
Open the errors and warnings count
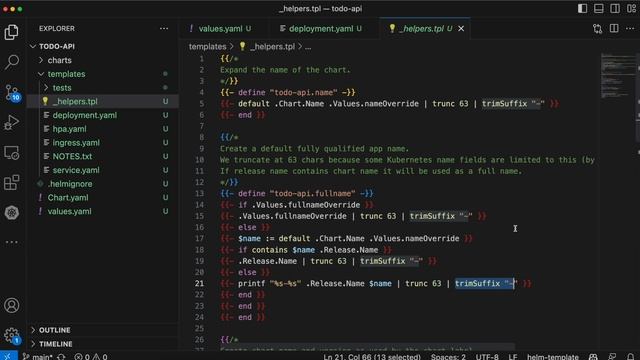tap(91, 357)
